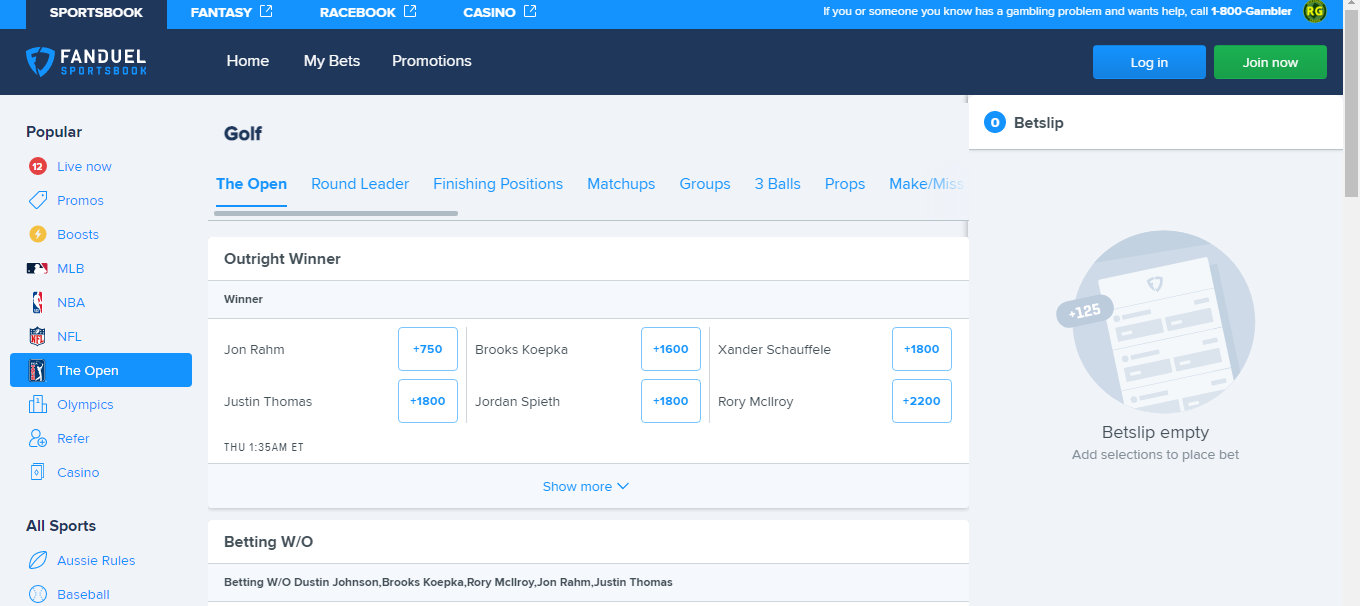Expand Outright Winner with Show more
Screen dimensions: 1360x606
point(586,487)
